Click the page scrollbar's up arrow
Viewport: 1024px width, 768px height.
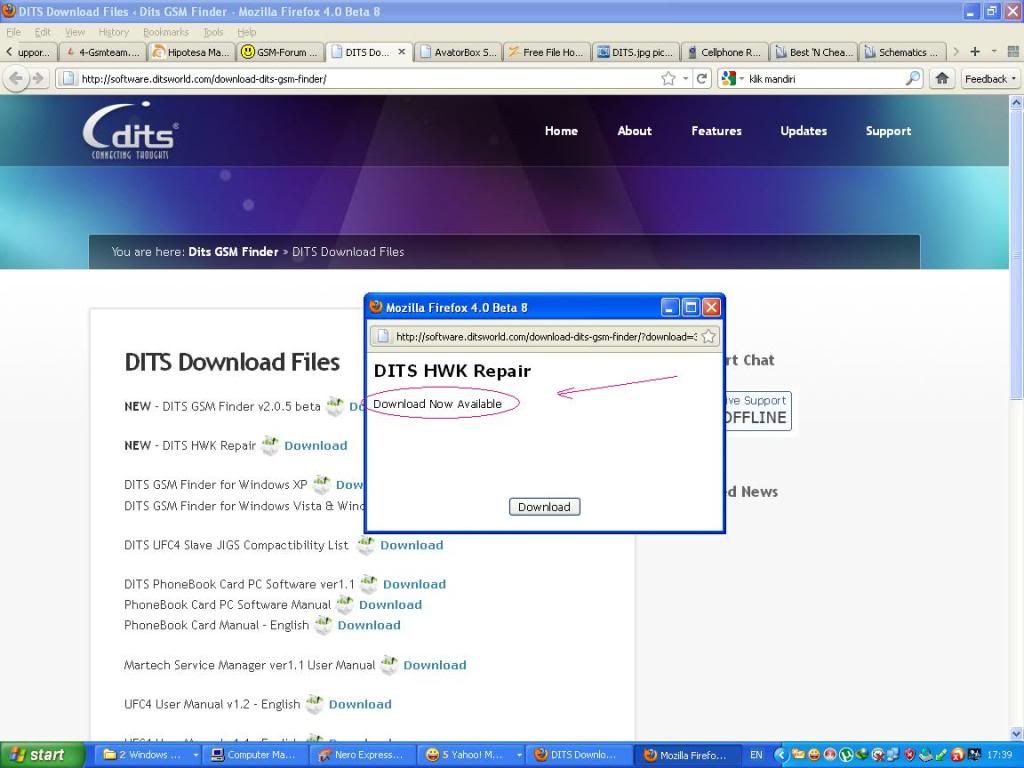coord(1016,103)
